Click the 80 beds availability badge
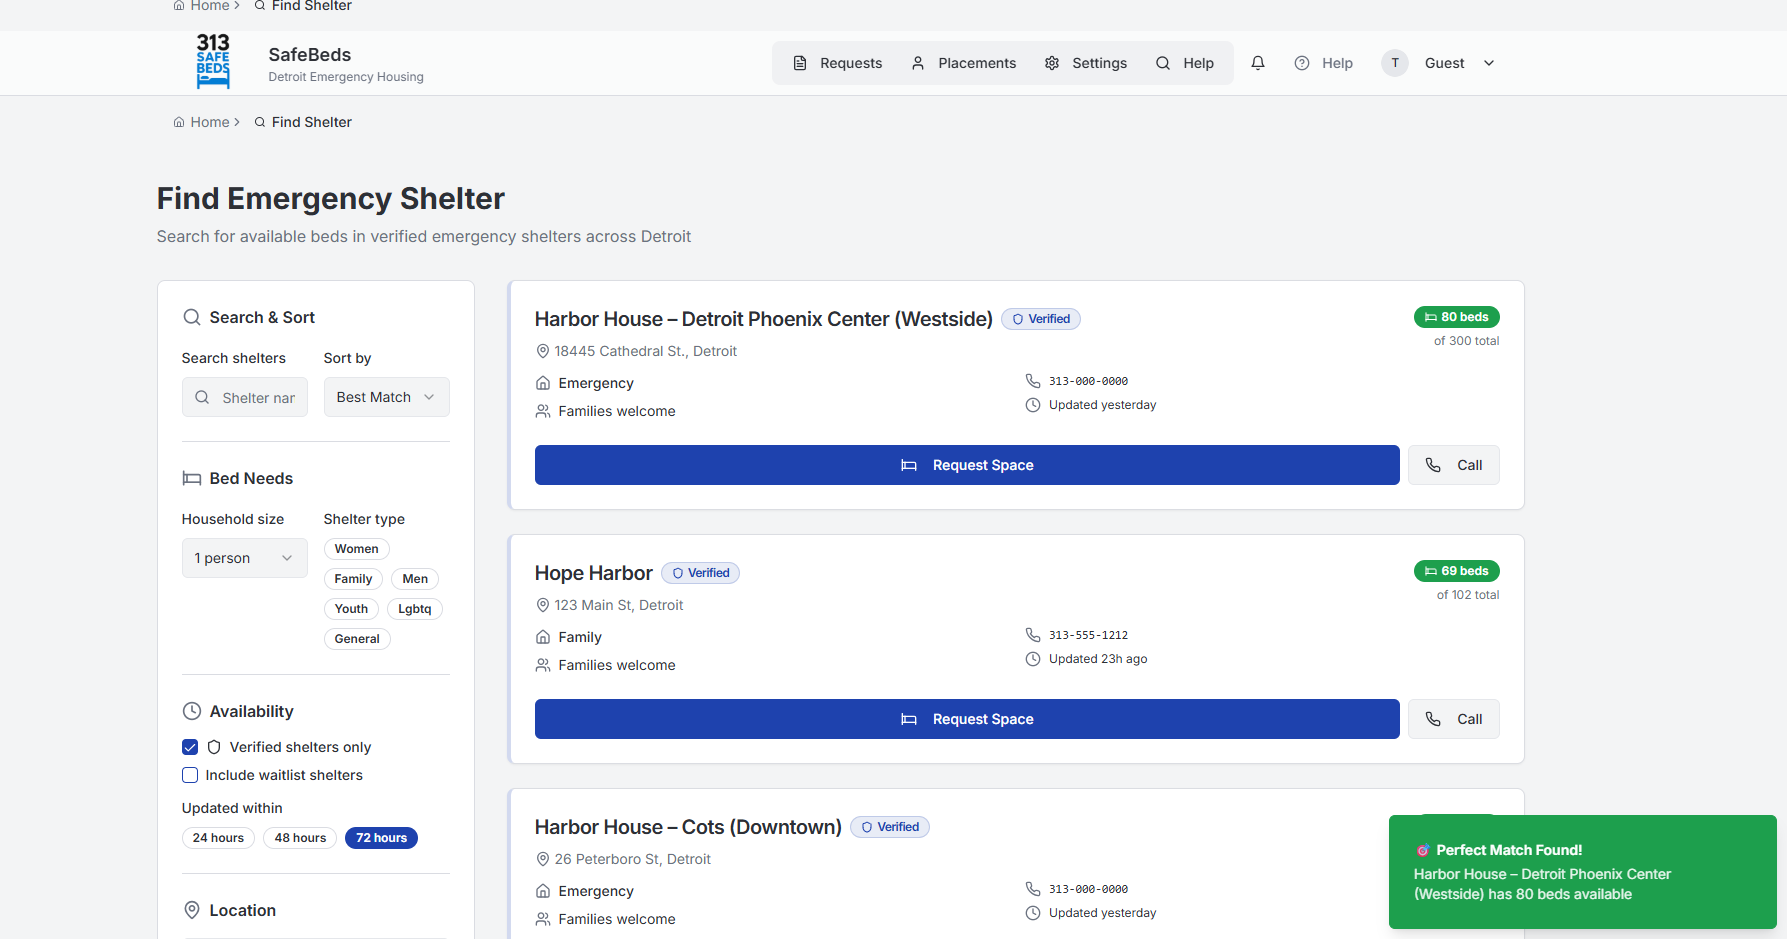This screenshot has width=1787, height=939. click(x=1457, y=317)
